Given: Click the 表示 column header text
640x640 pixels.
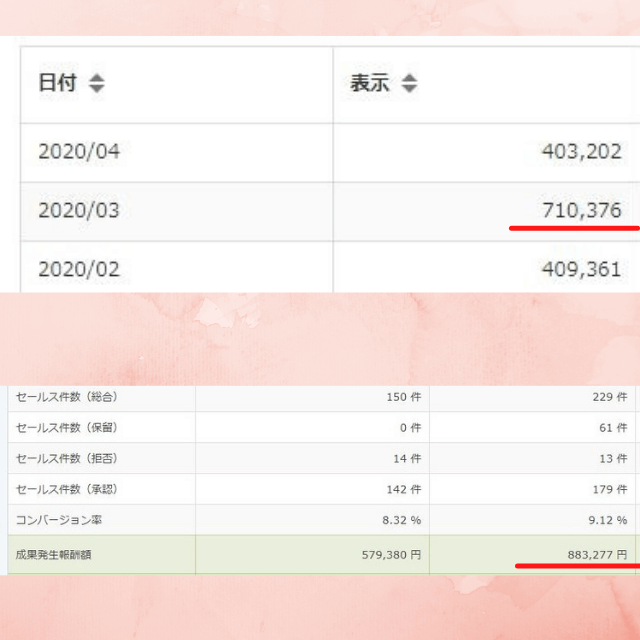Looking at the screenshot, I should (369, 84).
